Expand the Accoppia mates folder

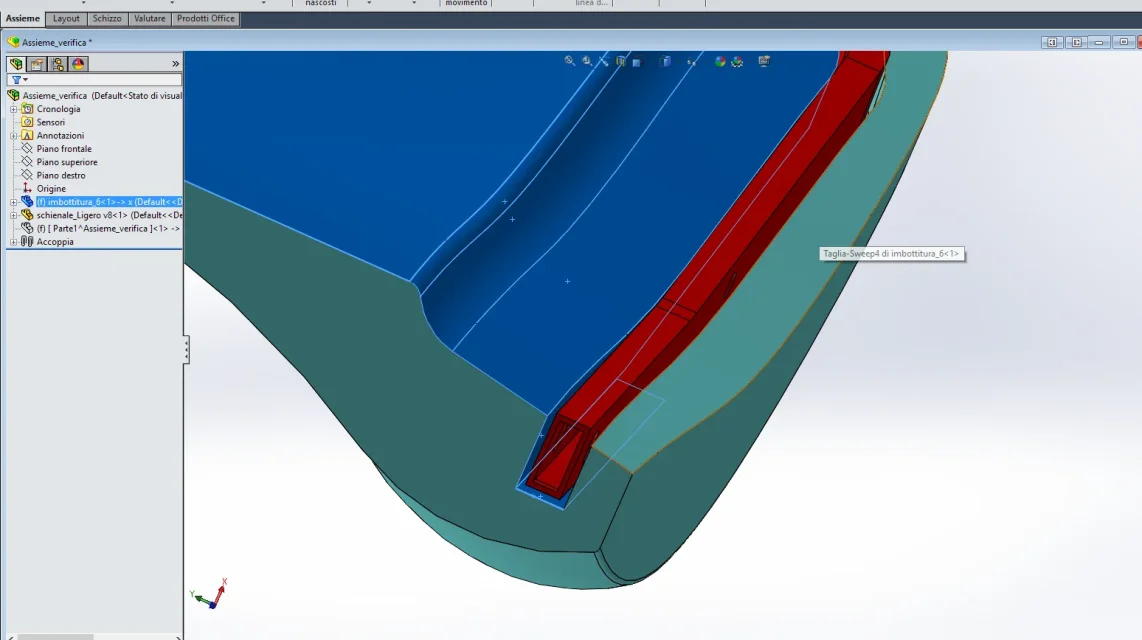pyautogui.click(x=13, y=242)
